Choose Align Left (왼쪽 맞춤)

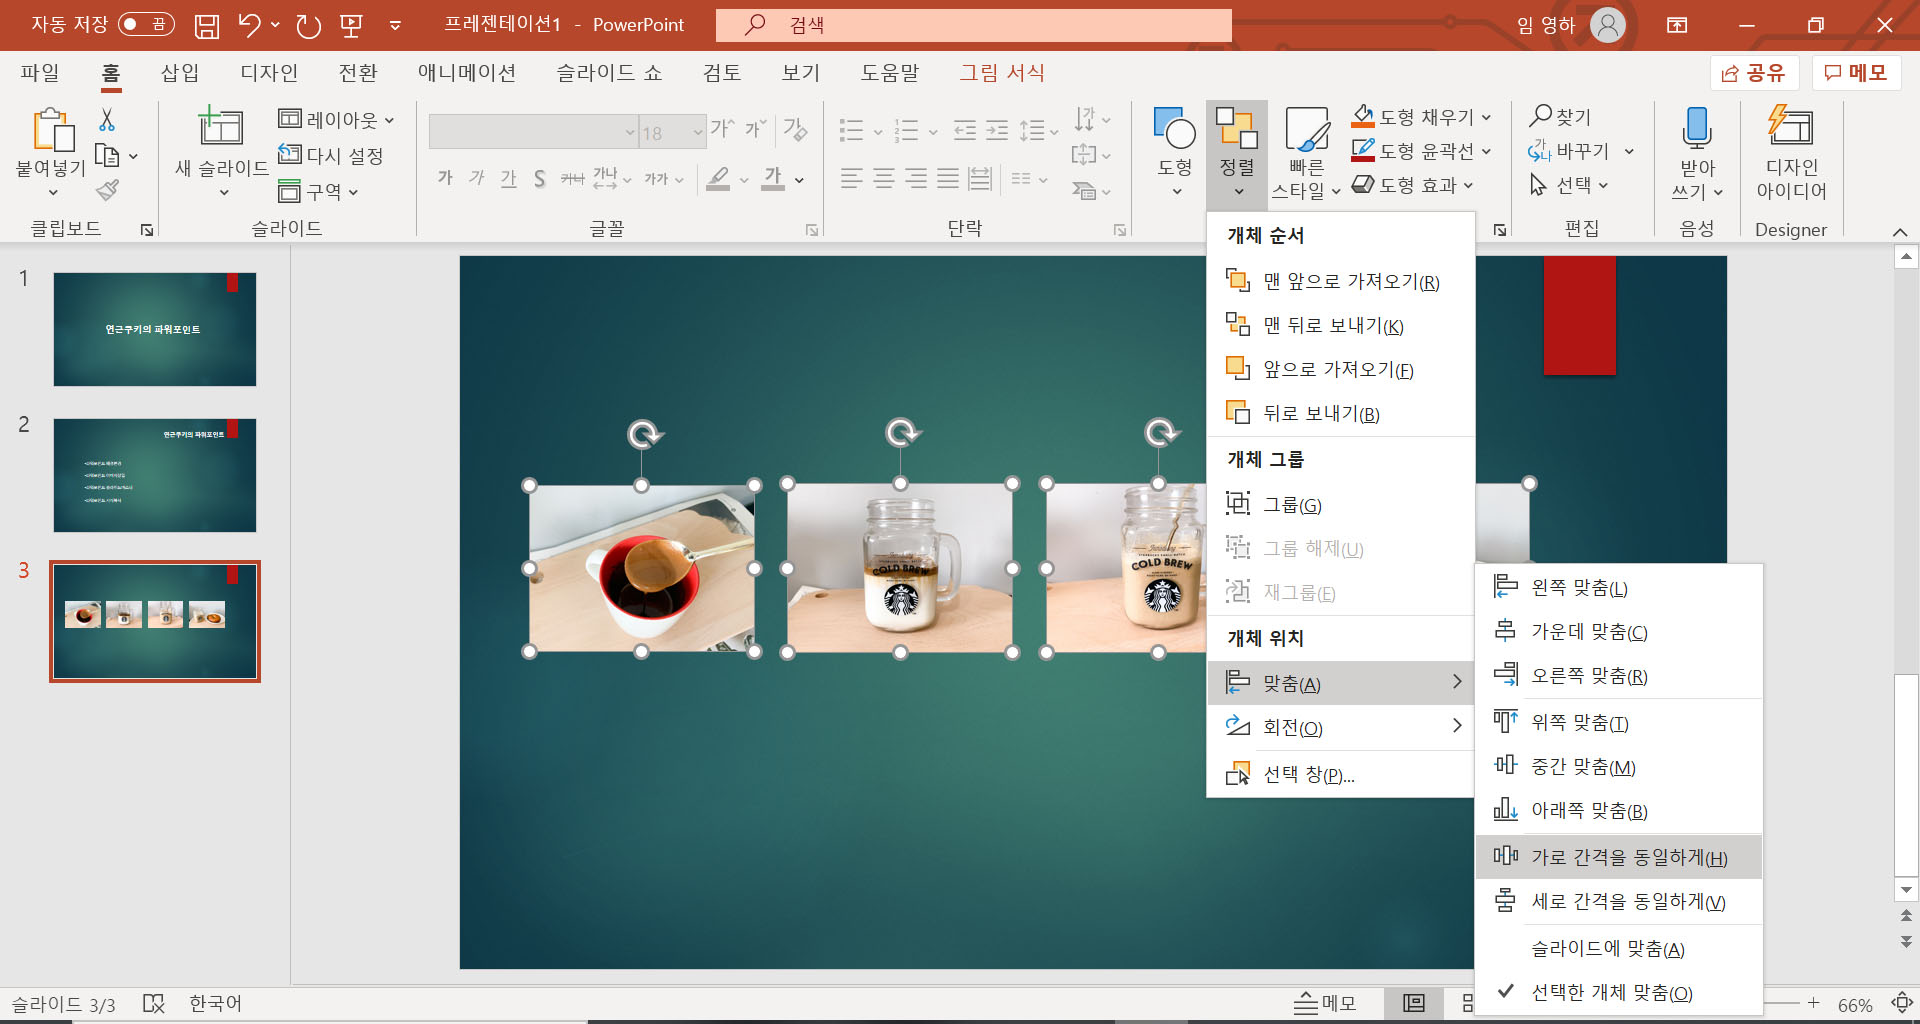[x=1618, y=587]
